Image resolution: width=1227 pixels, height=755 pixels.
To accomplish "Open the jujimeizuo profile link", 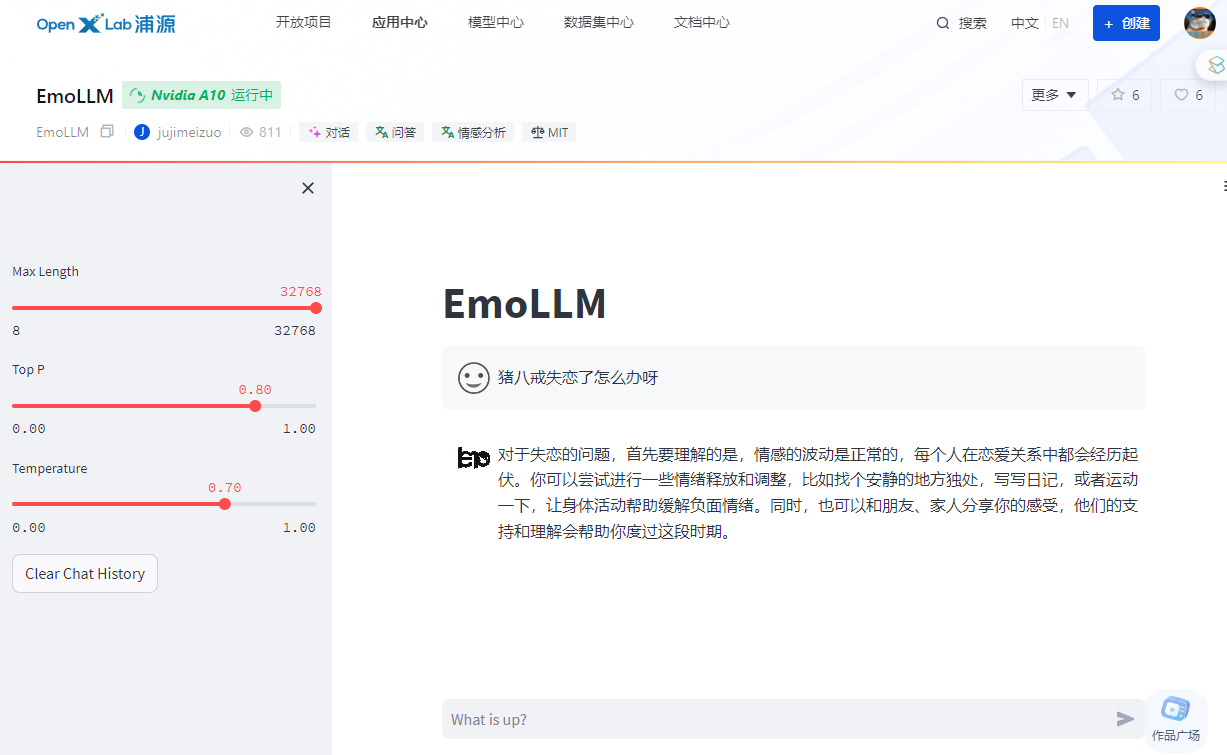I will [186, 131].
